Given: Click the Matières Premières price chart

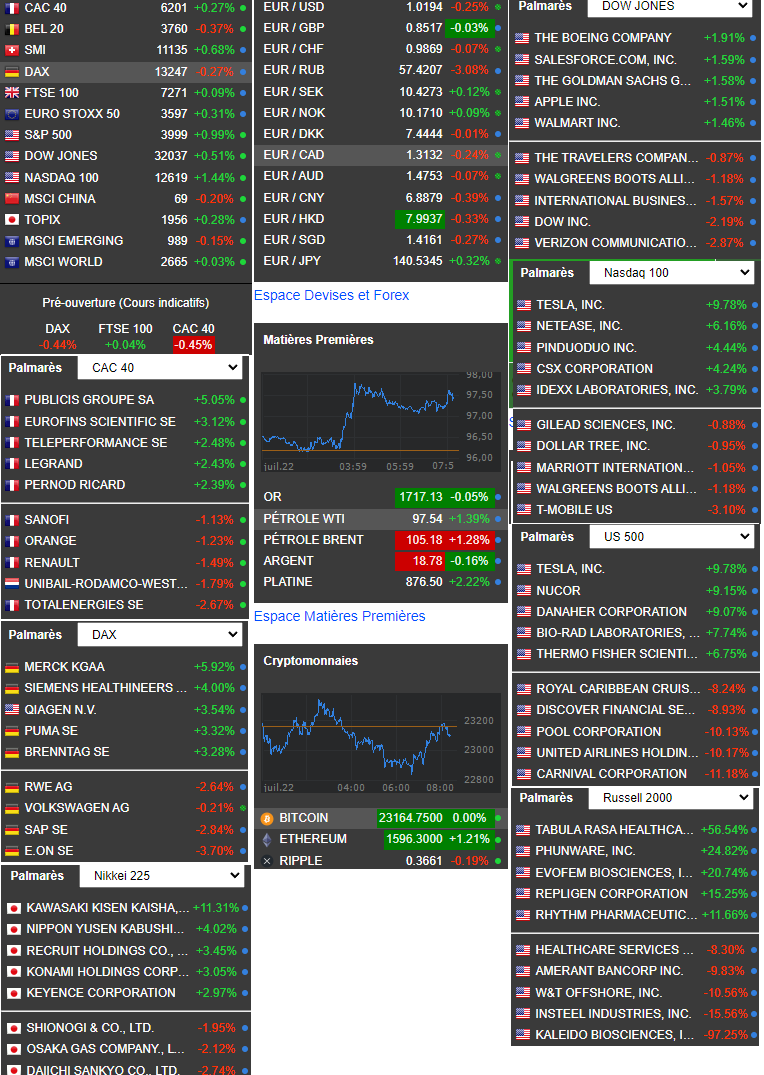Looking at the screenshot, I should [380, 422].
